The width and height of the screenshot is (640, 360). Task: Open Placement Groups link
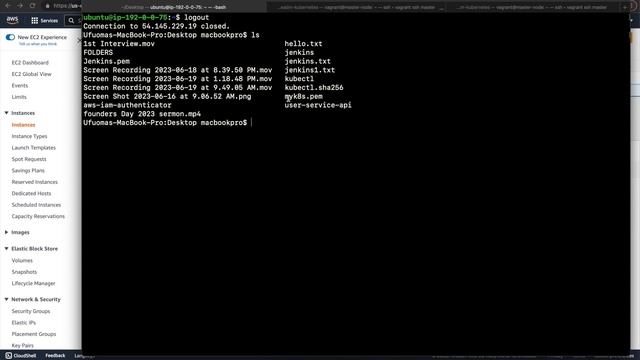pos(34,334)
